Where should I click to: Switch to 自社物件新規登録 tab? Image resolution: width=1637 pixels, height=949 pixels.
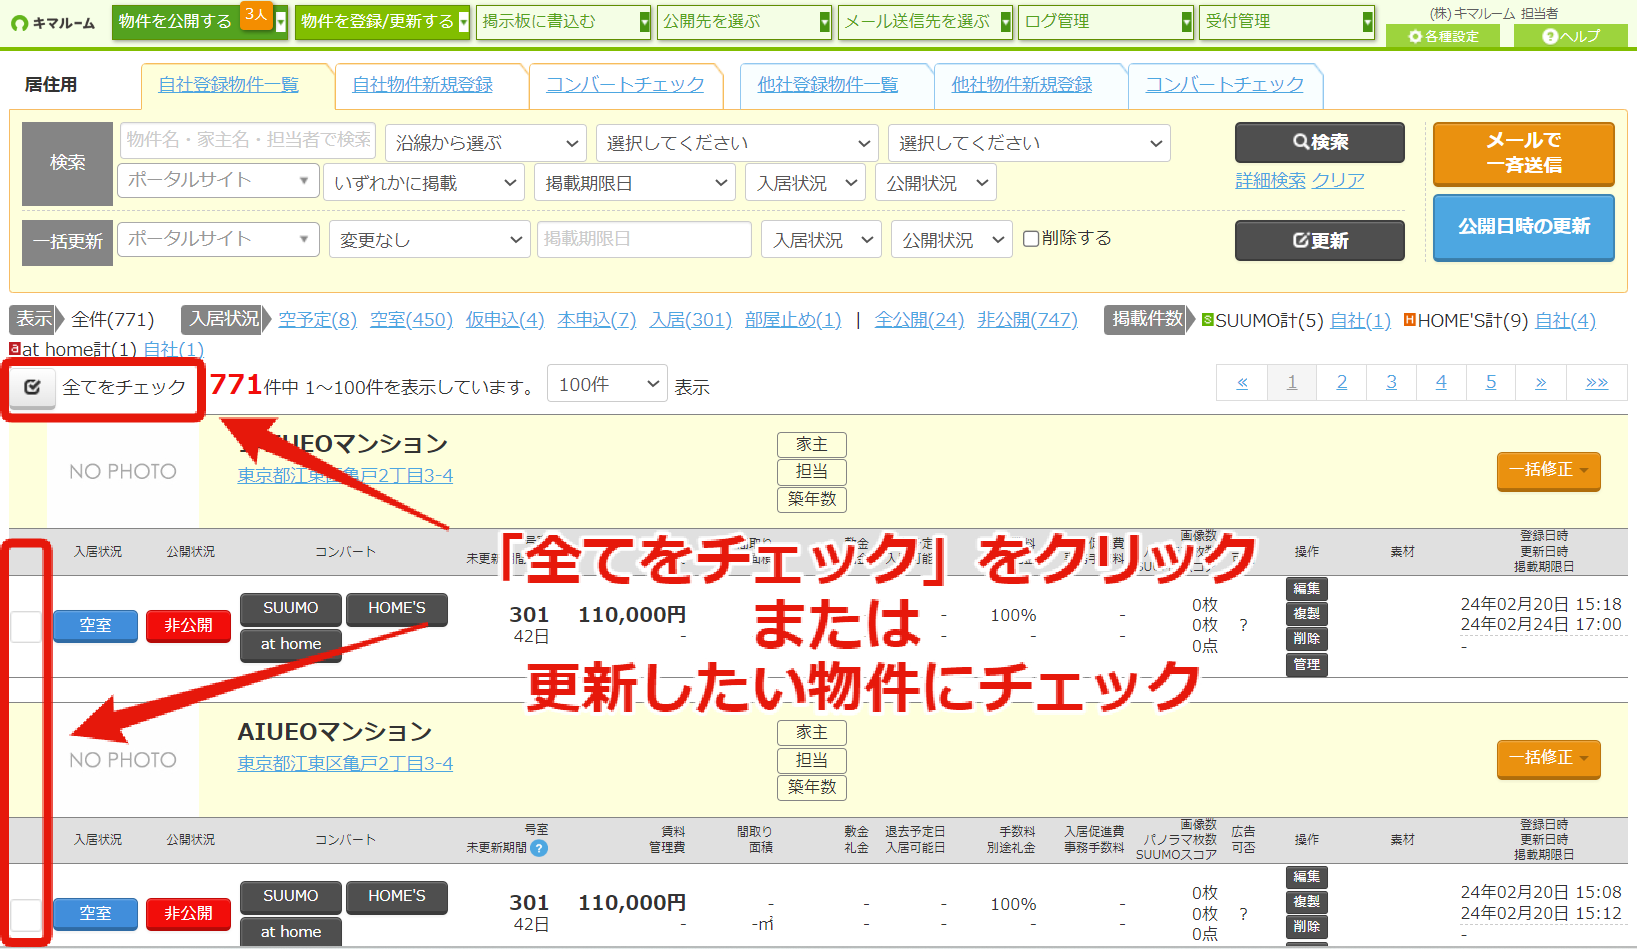pos(422,85)
